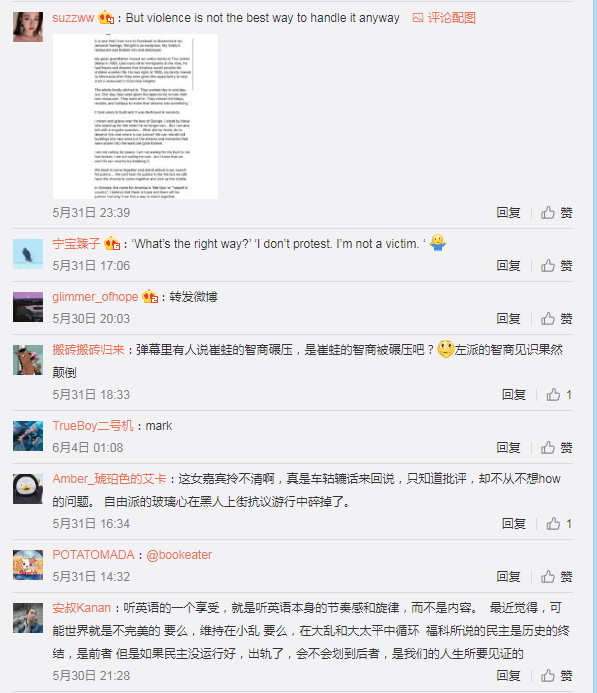Viewport: 597px width, 693px height.
Task: Visit 安叔Kanan's profile via username
Action: (81, 608)
